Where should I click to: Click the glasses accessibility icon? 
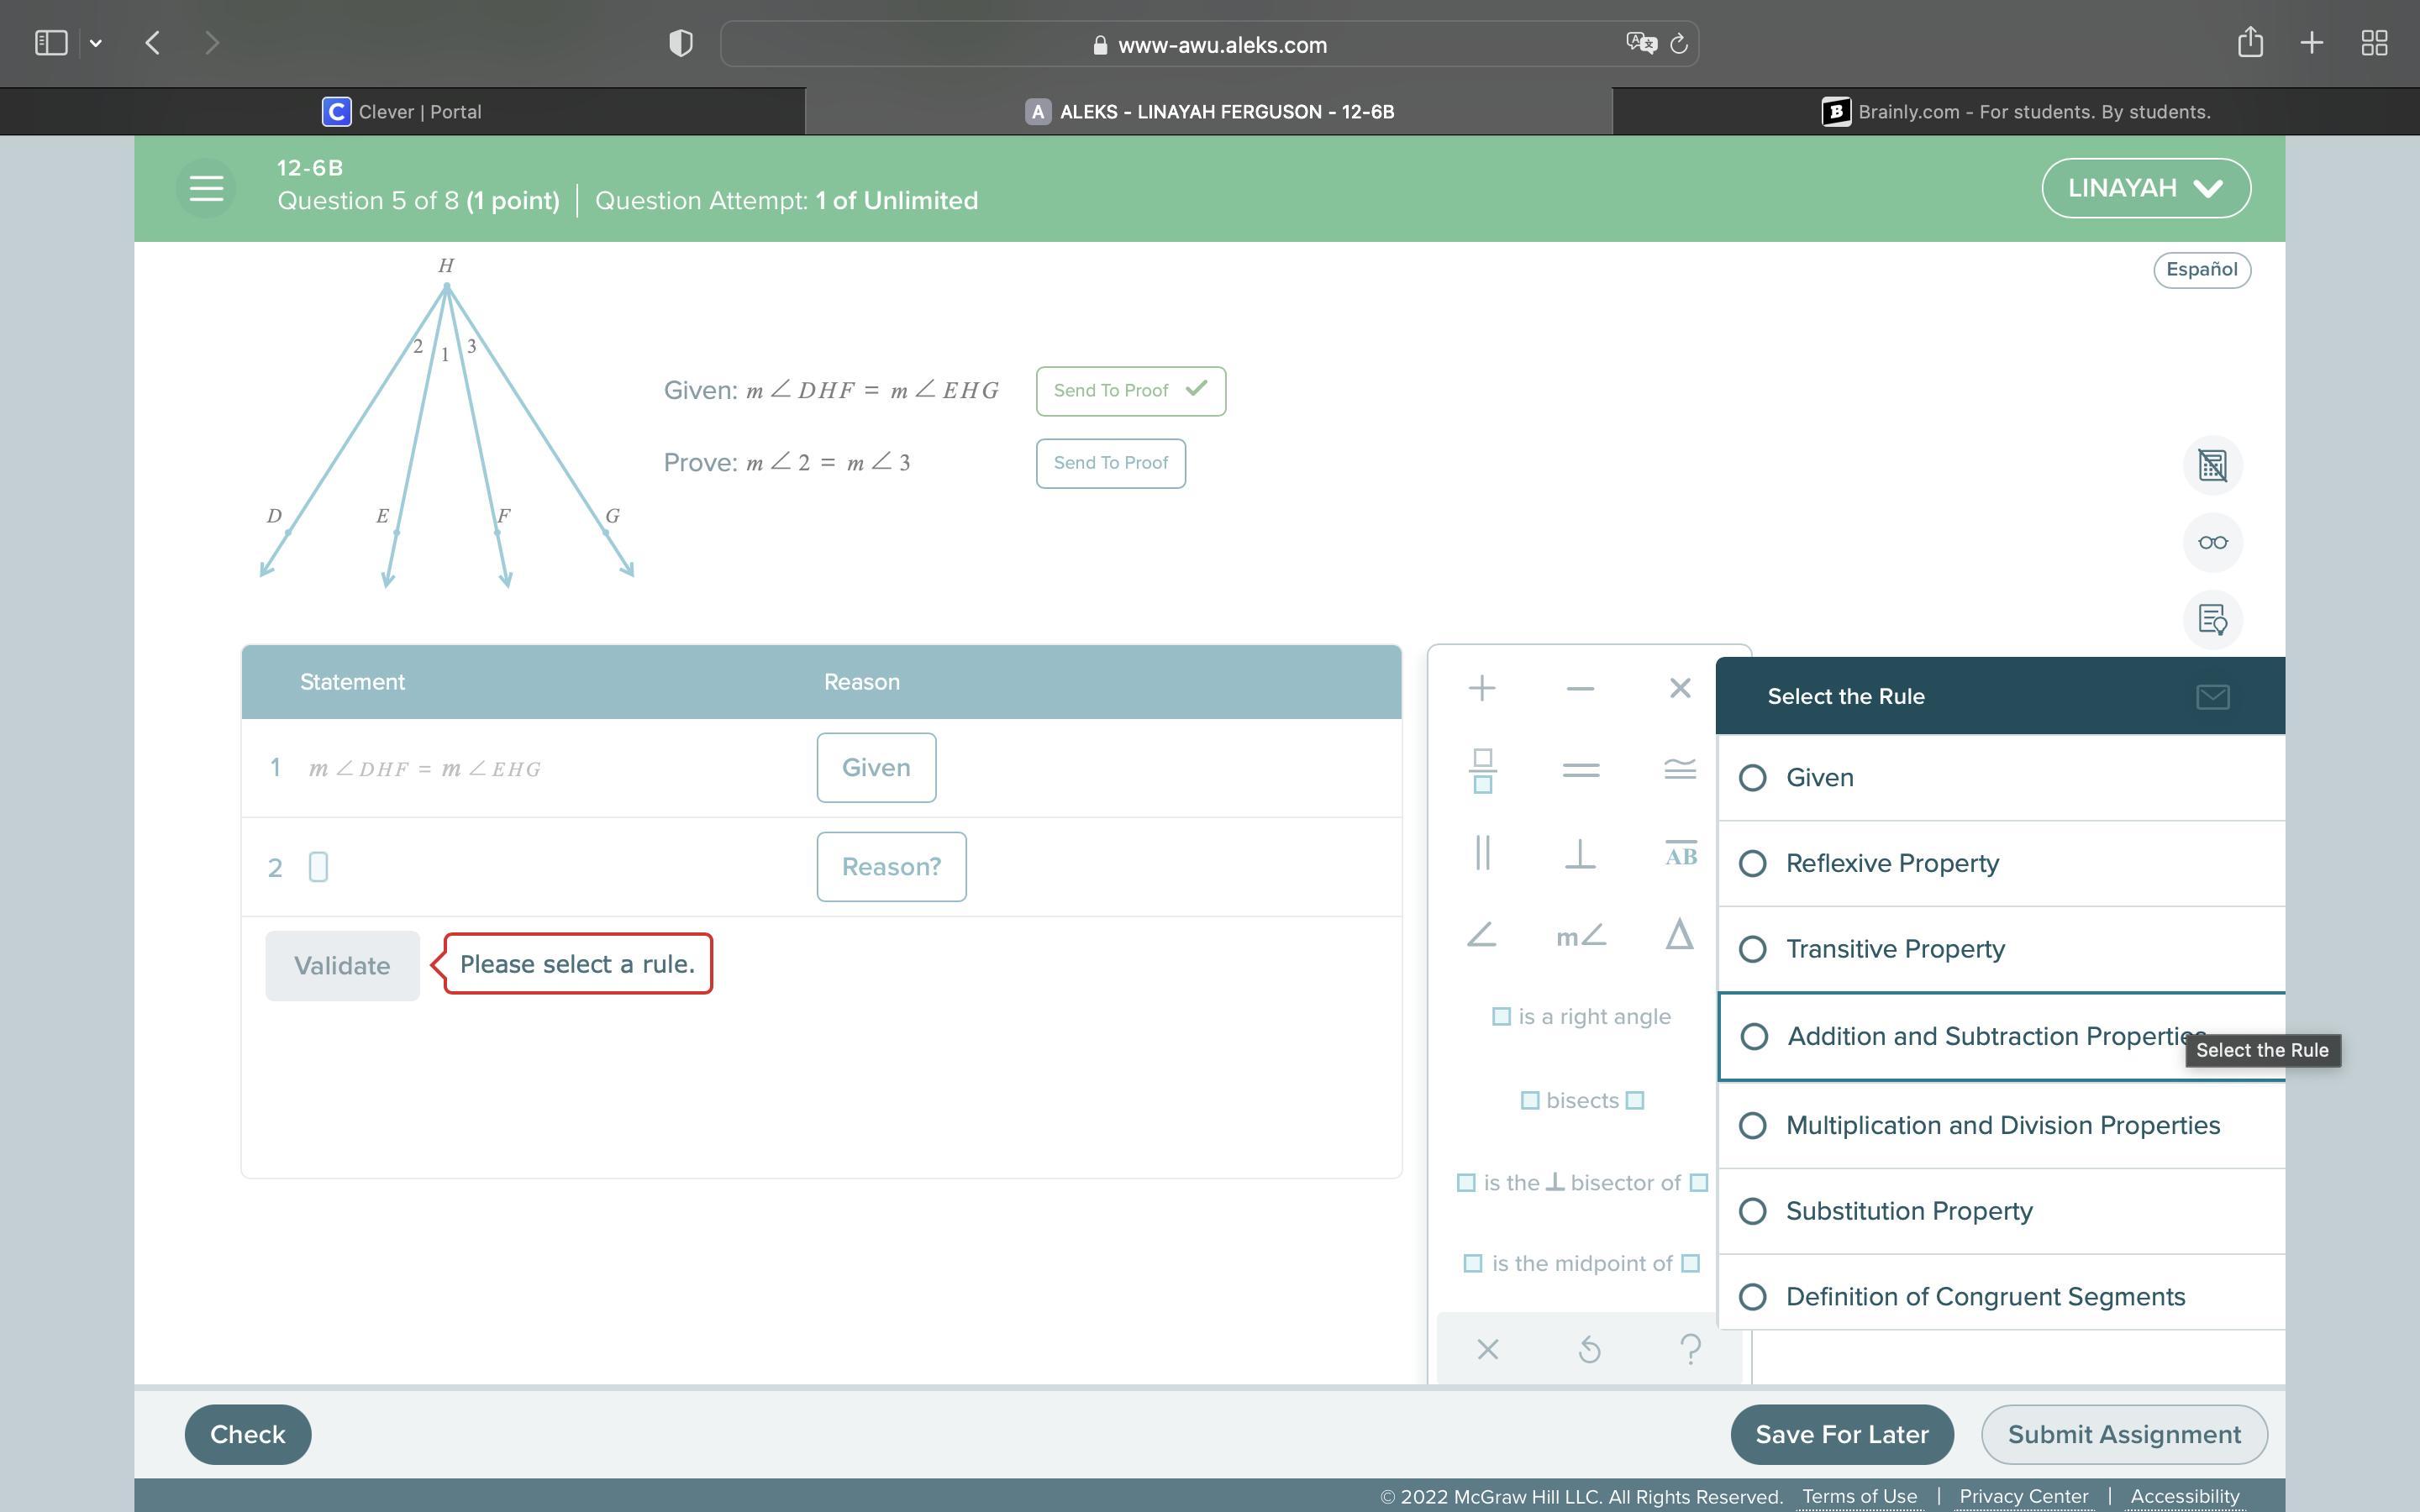coord(2212,542)
